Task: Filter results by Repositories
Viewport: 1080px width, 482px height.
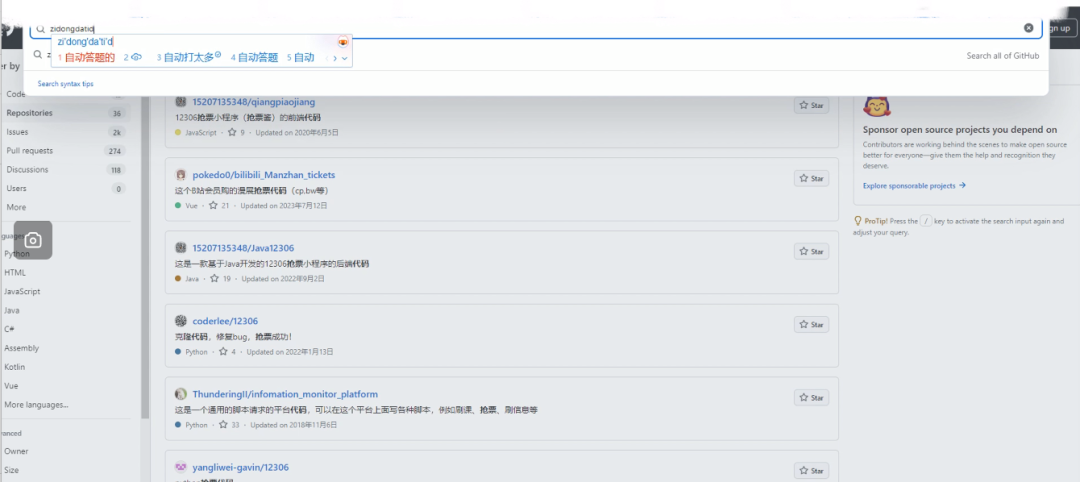Action: (65, 113)
